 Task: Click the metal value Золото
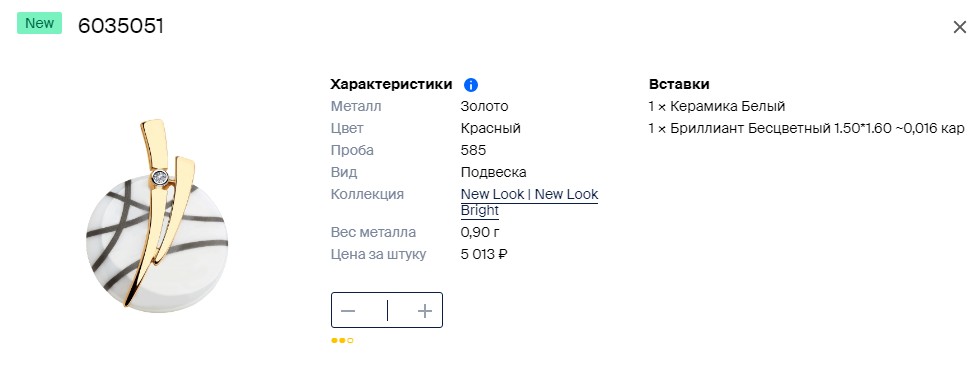pyautogui.click(x=484, y=106)
